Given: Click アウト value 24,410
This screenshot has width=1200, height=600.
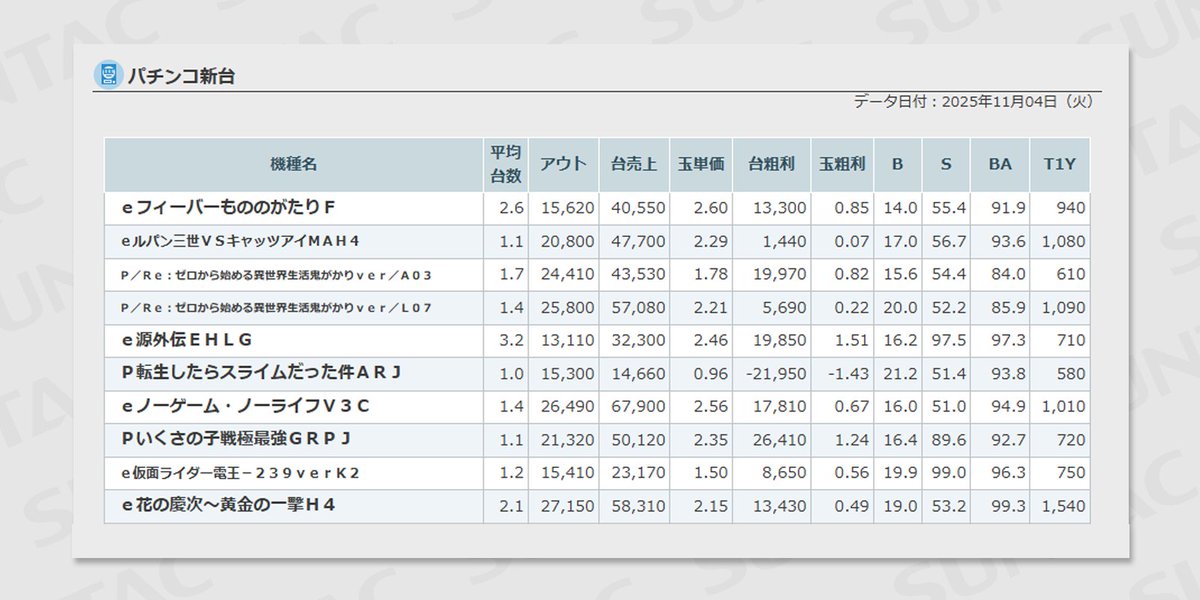Looking at the screenshot, I should (x=568, y=274).
